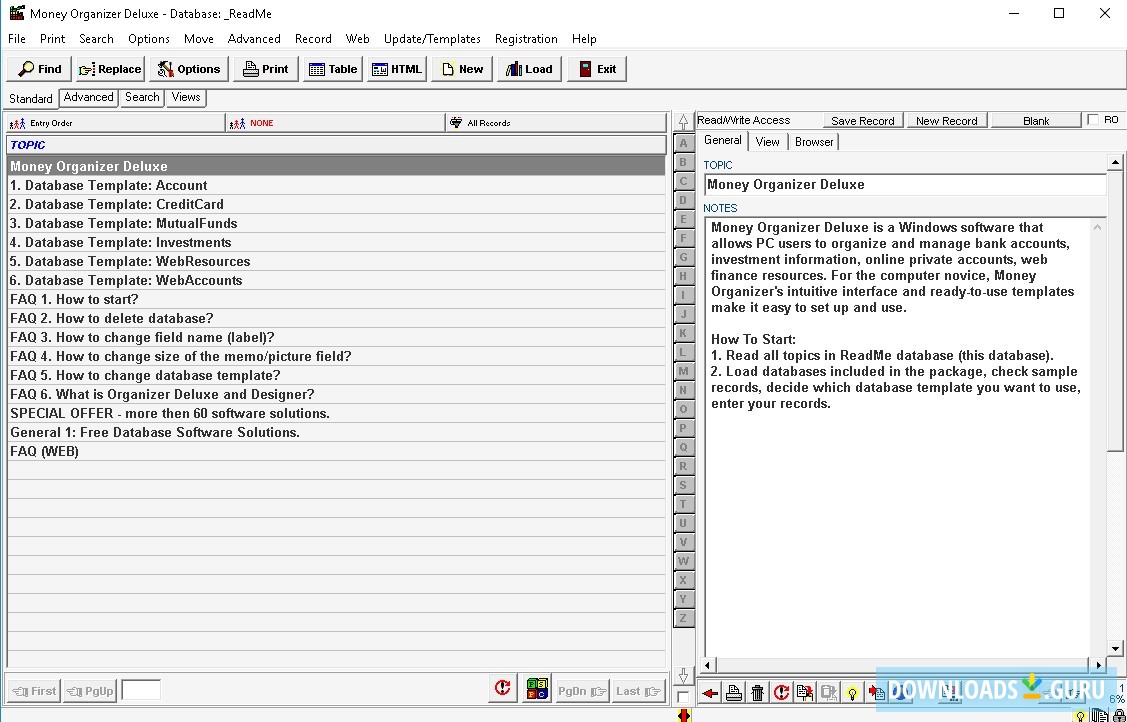
Task: Open the All Records filter selector
Action: [556, 122]
